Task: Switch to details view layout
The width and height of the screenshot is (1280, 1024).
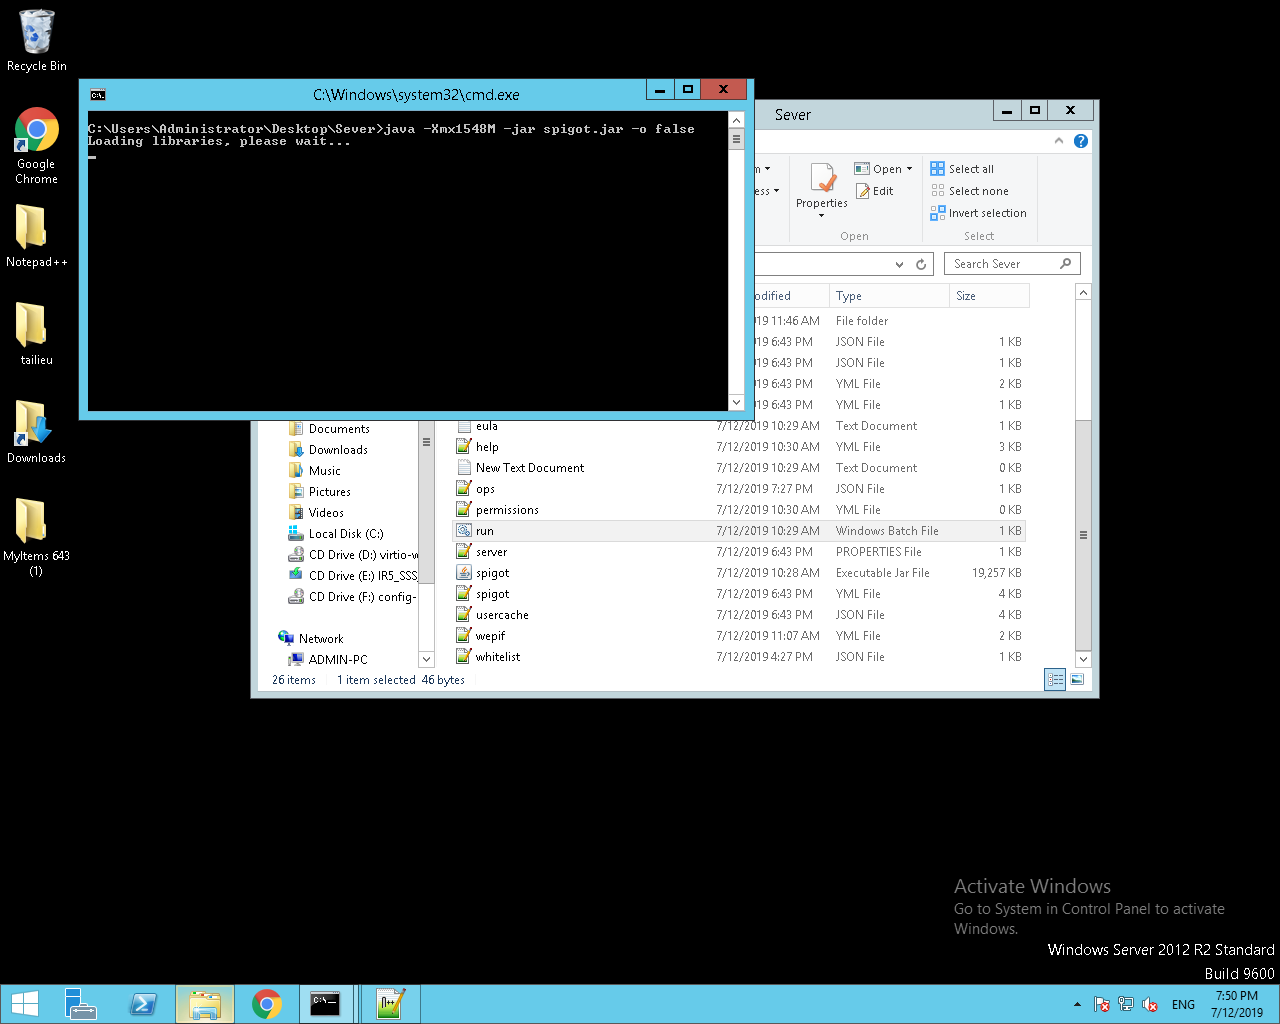Action: coord(1055,680)
